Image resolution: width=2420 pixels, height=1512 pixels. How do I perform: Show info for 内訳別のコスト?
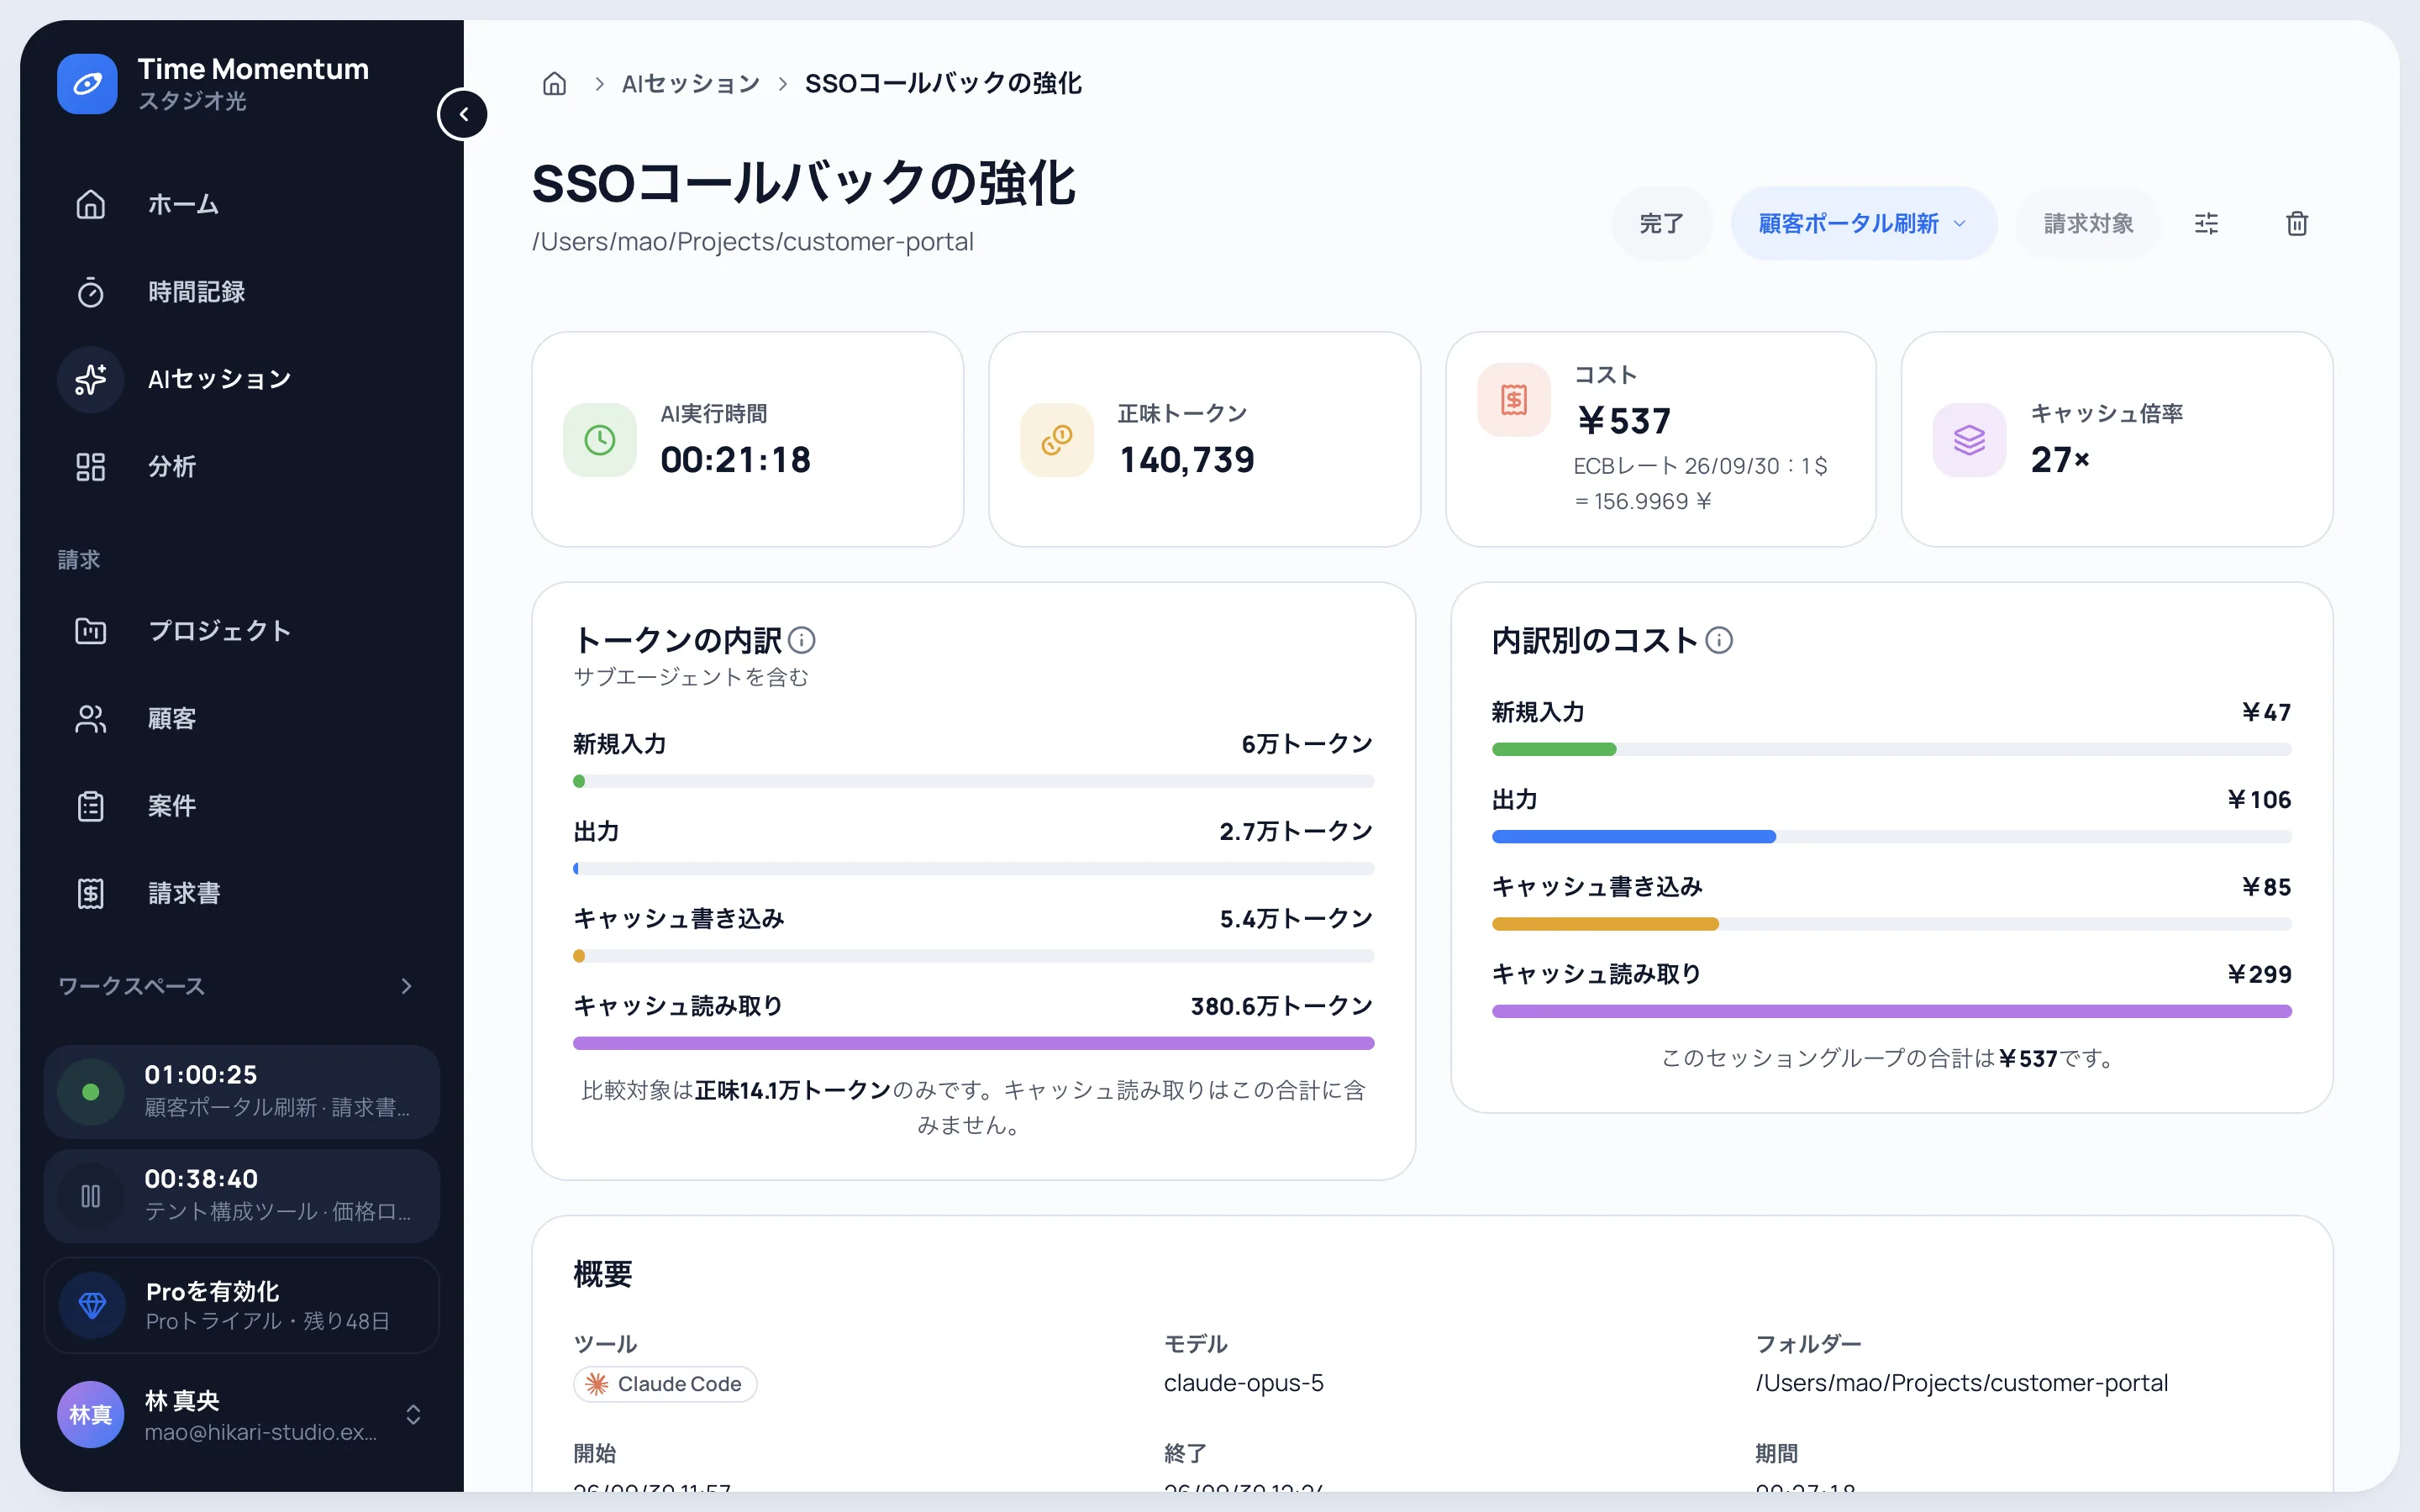[x=1719, y=640]
